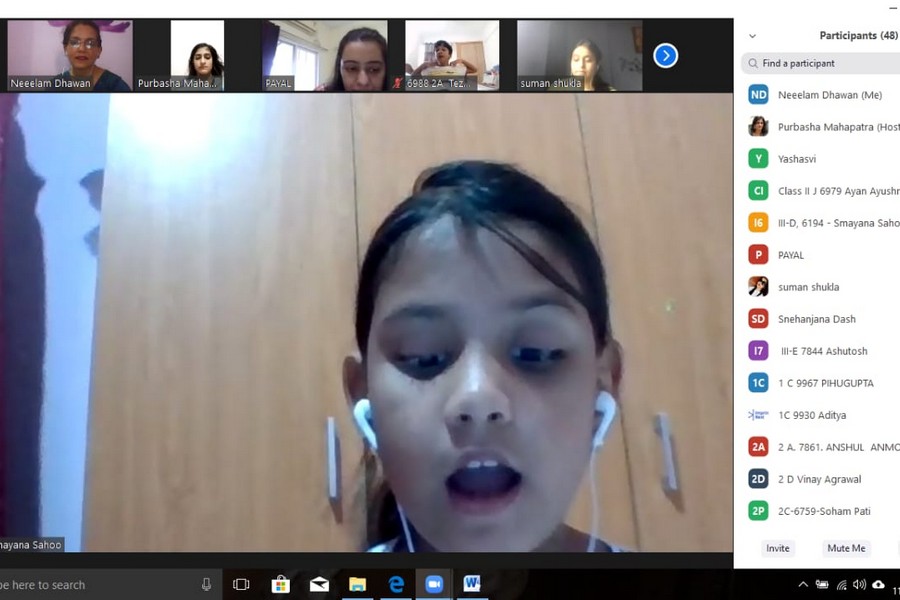
Task: Open Microsoft Store from the taskbar
Action: [x=280, y=584]
